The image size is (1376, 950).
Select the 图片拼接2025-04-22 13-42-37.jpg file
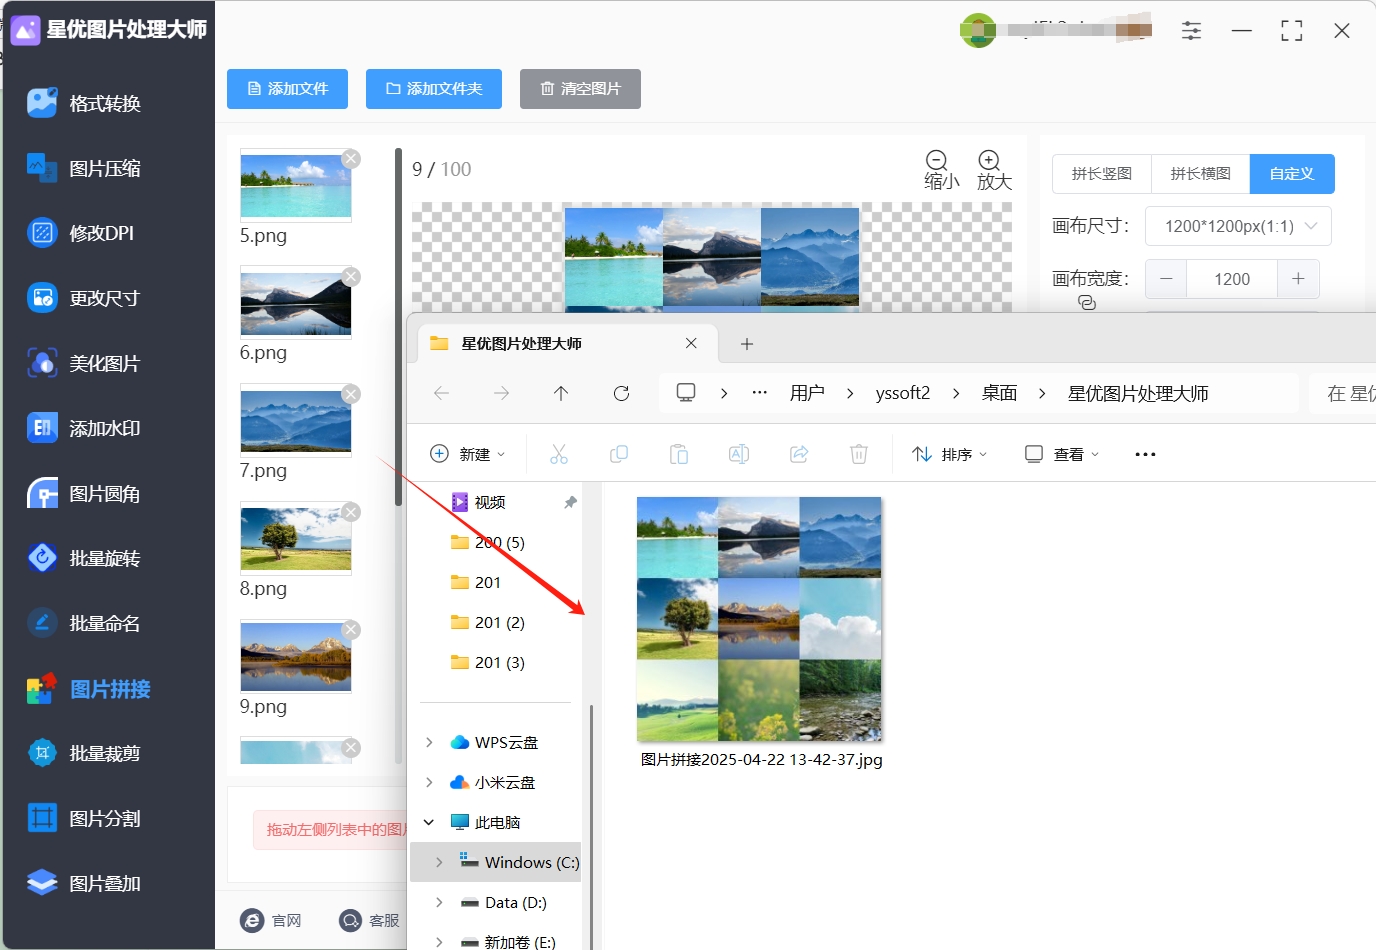(760, 633)
